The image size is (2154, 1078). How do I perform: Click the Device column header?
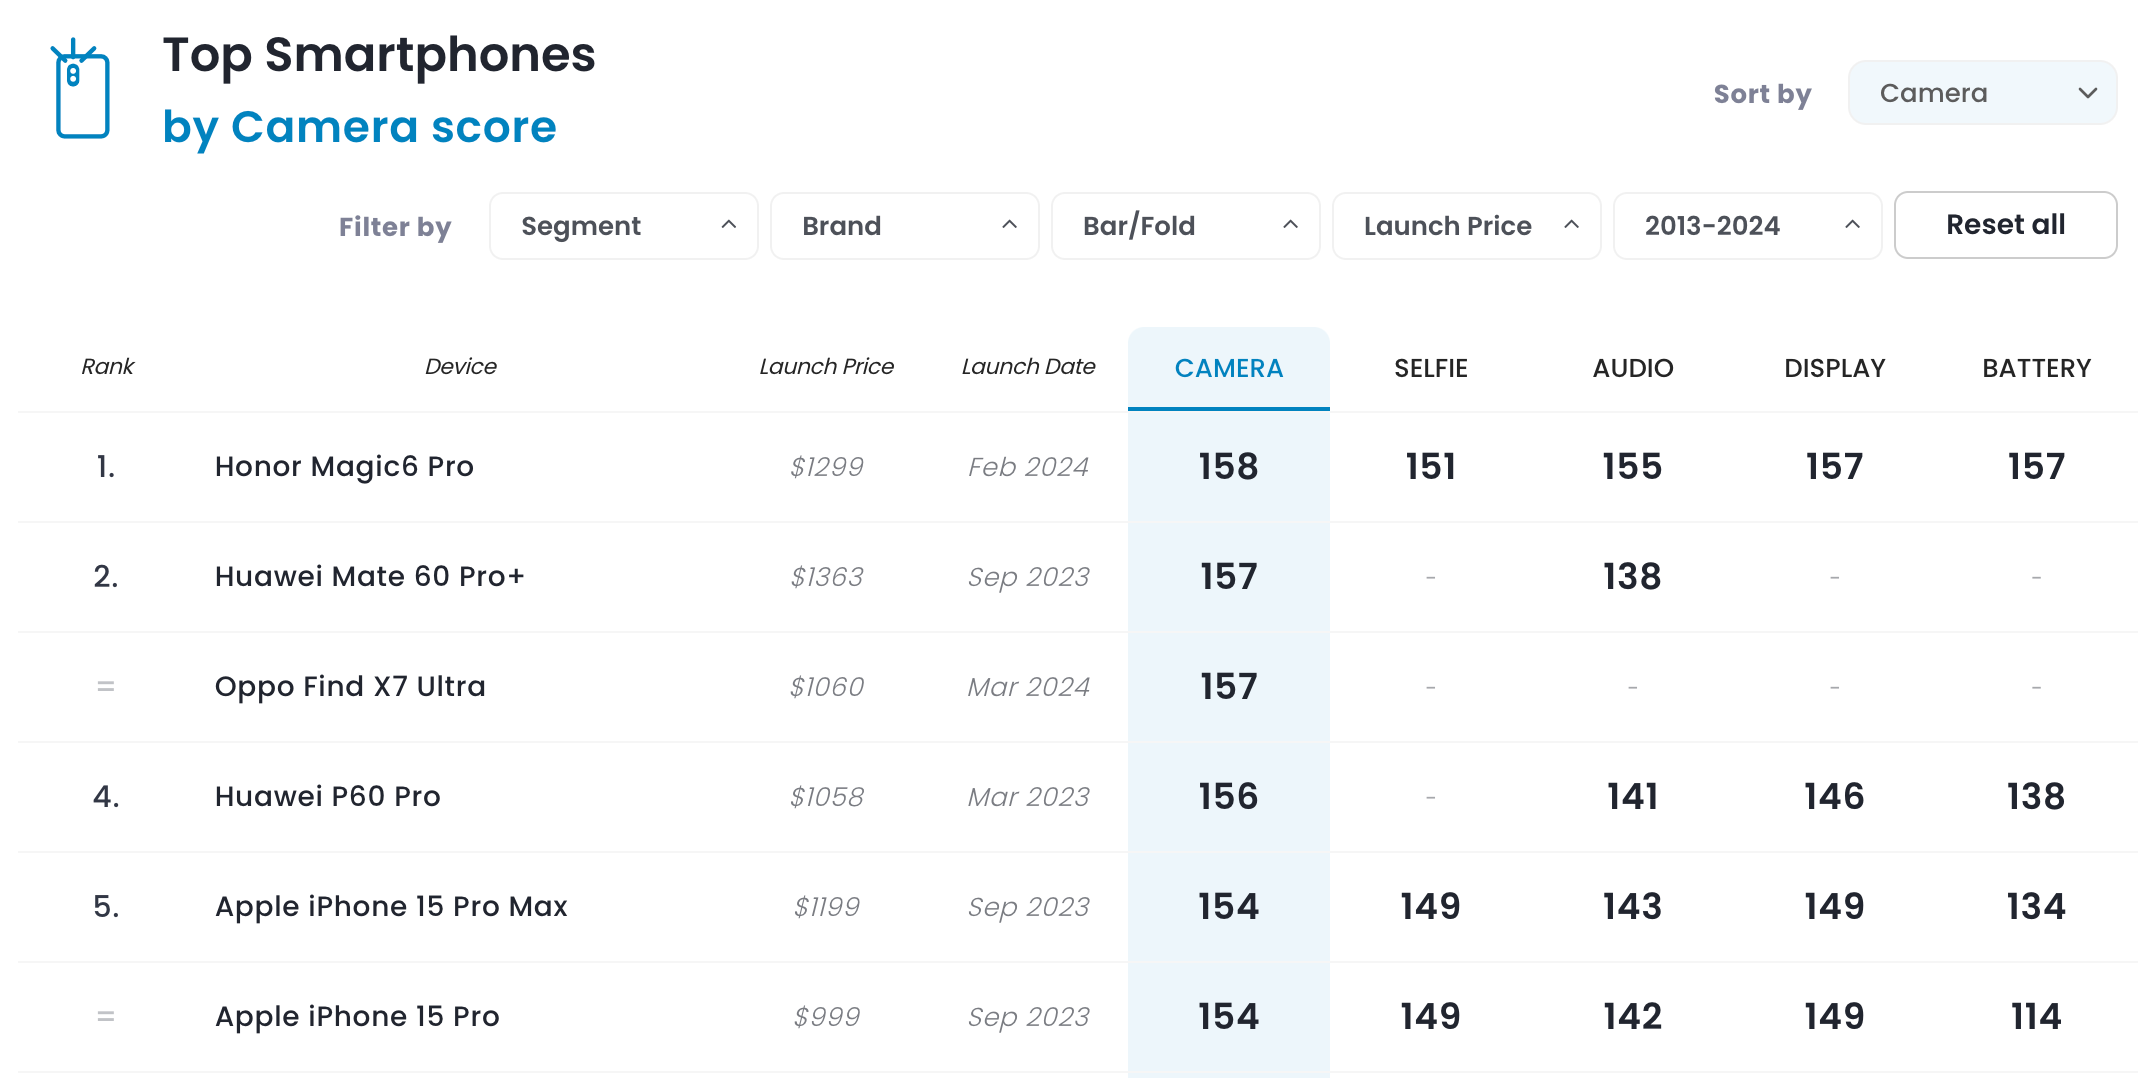[460, 367]
